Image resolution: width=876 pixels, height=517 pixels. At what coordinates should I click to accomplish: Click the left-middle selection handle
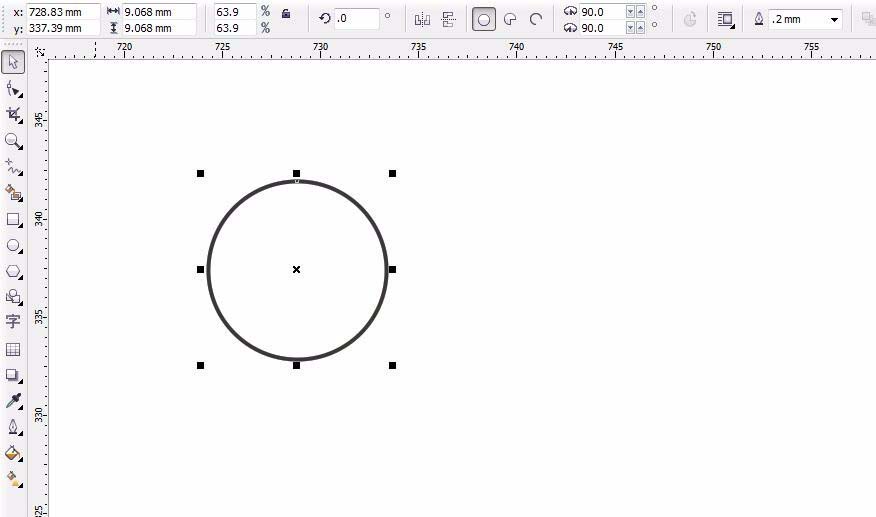click(201, 269)
